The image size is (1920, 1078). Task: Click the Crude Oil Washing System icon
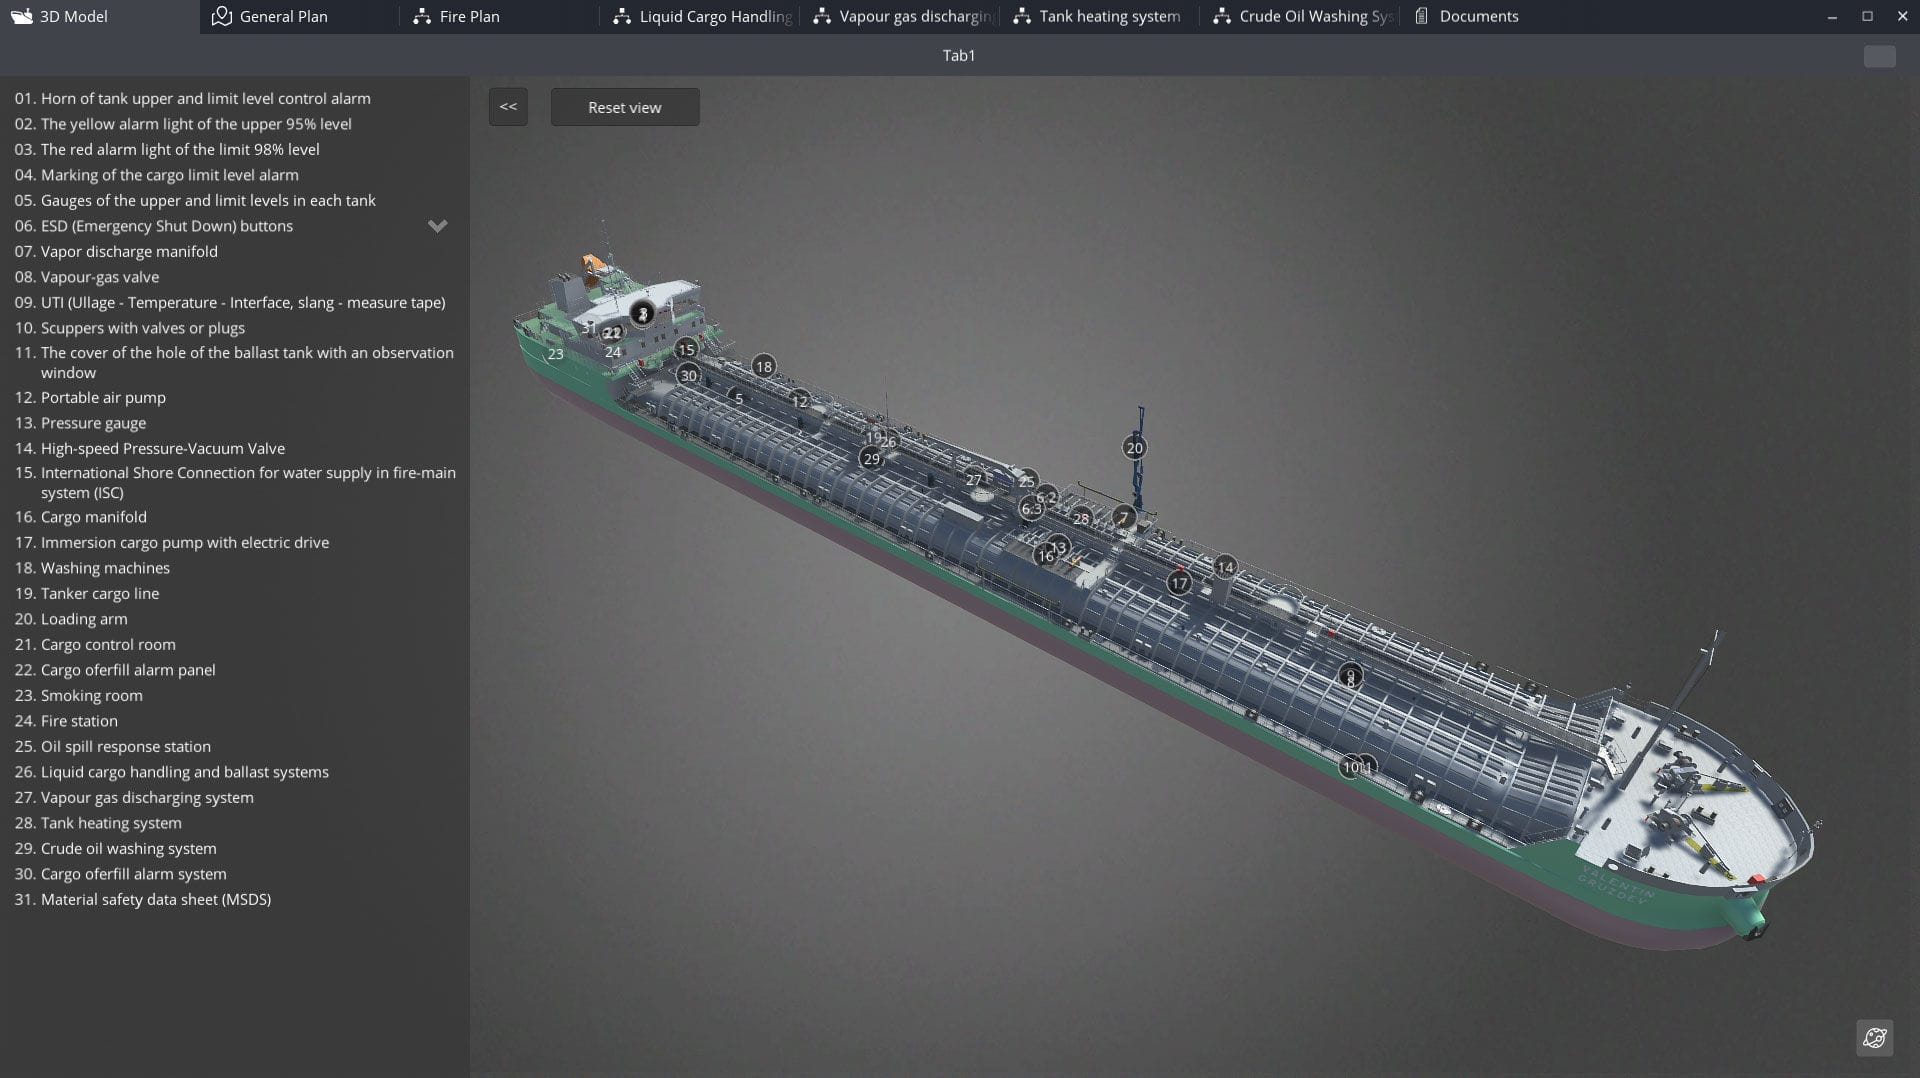point(1222,16)
